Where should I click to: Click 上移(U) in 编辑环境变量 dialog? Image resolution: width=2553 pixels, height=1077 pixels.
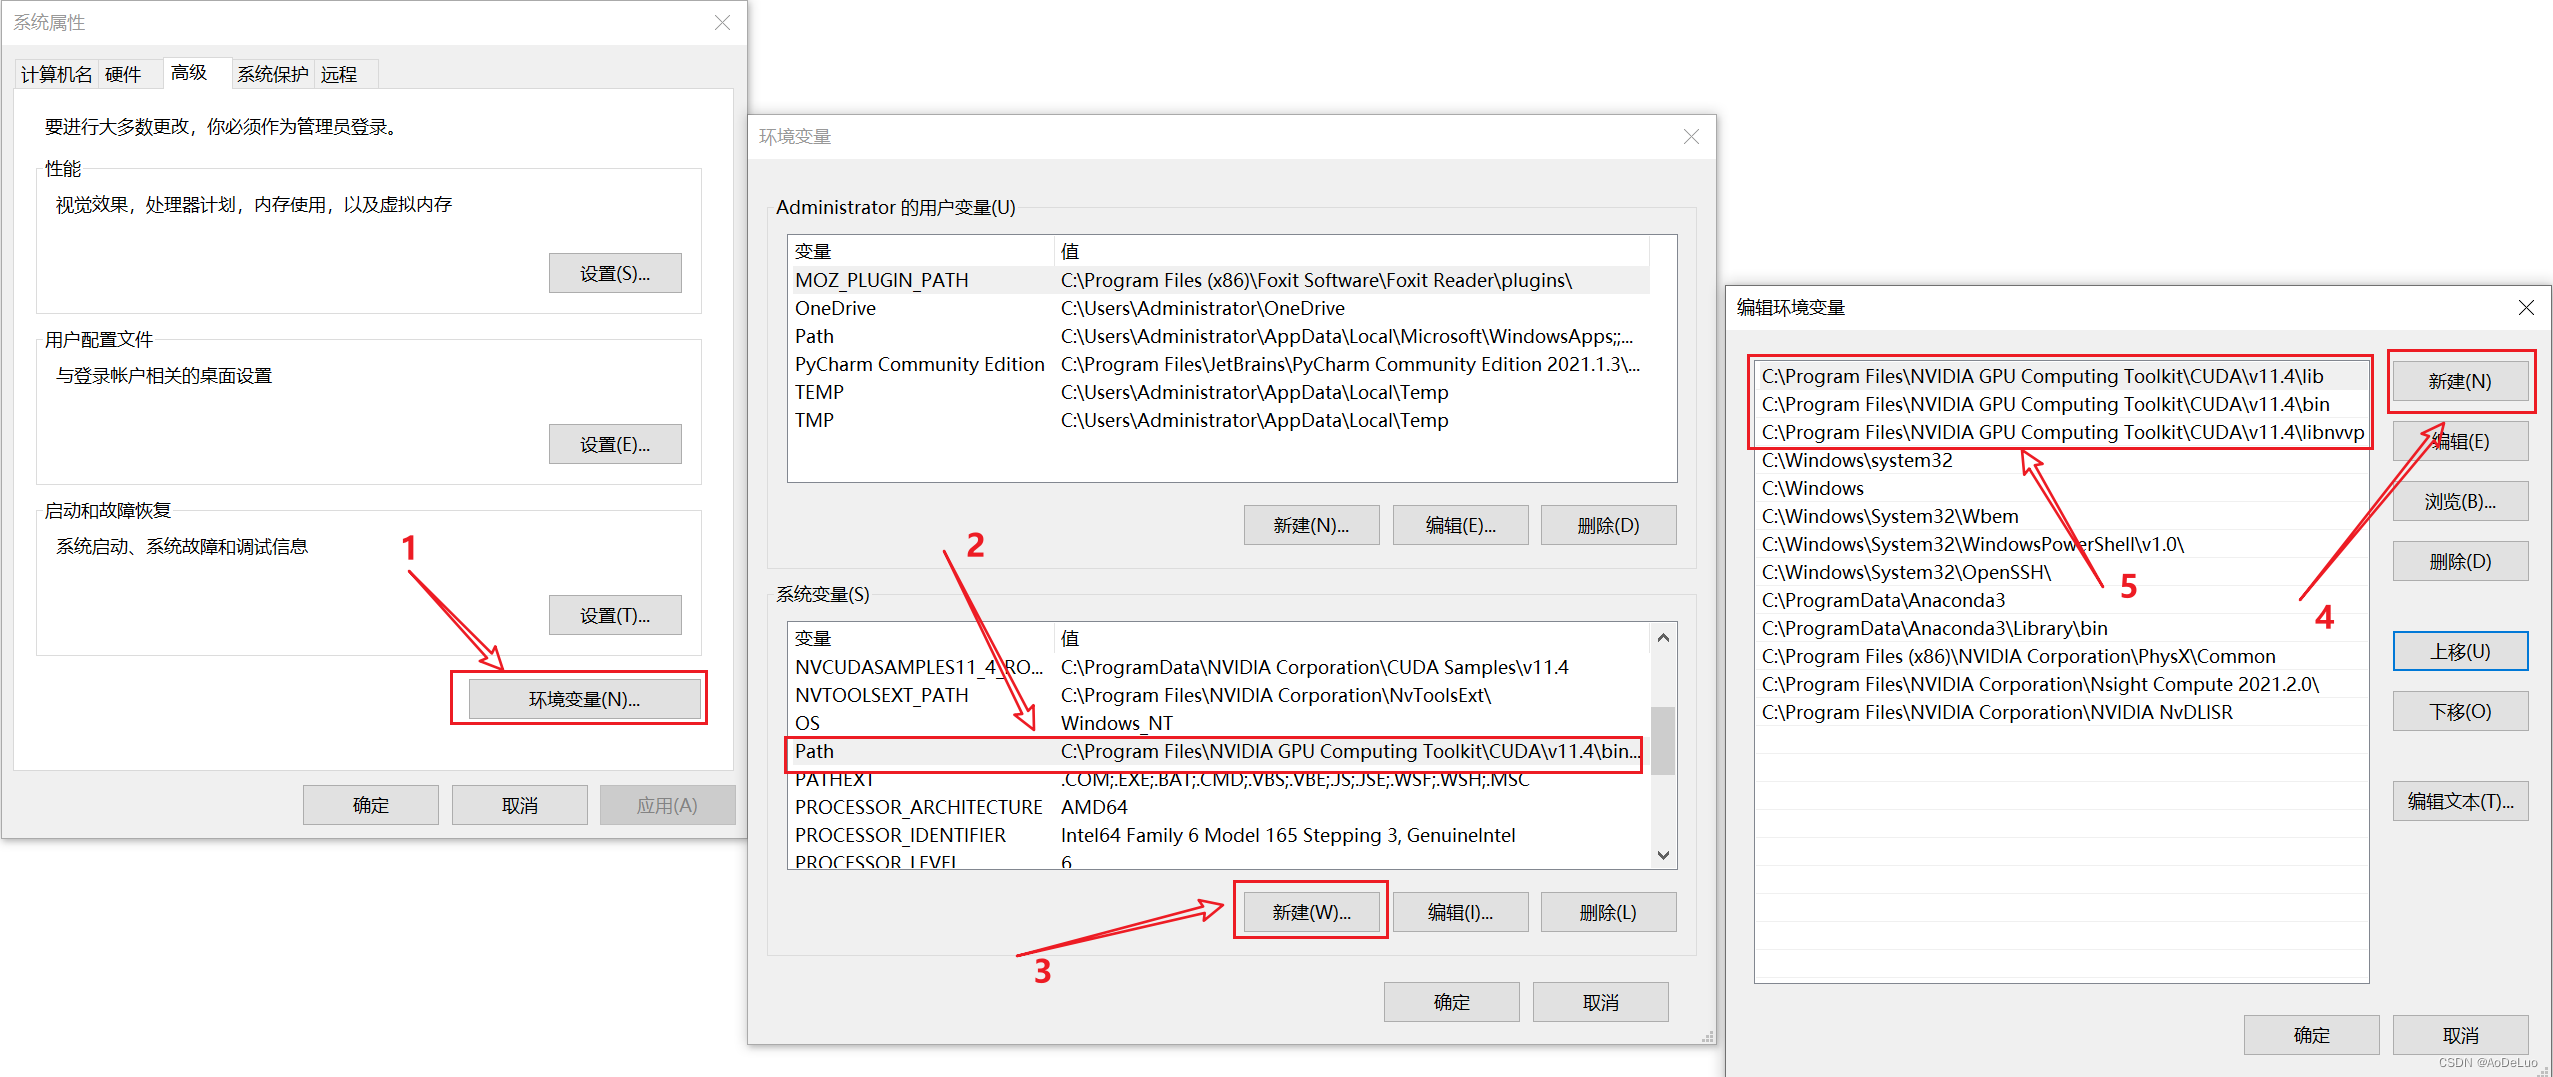tap(2460, 650)
